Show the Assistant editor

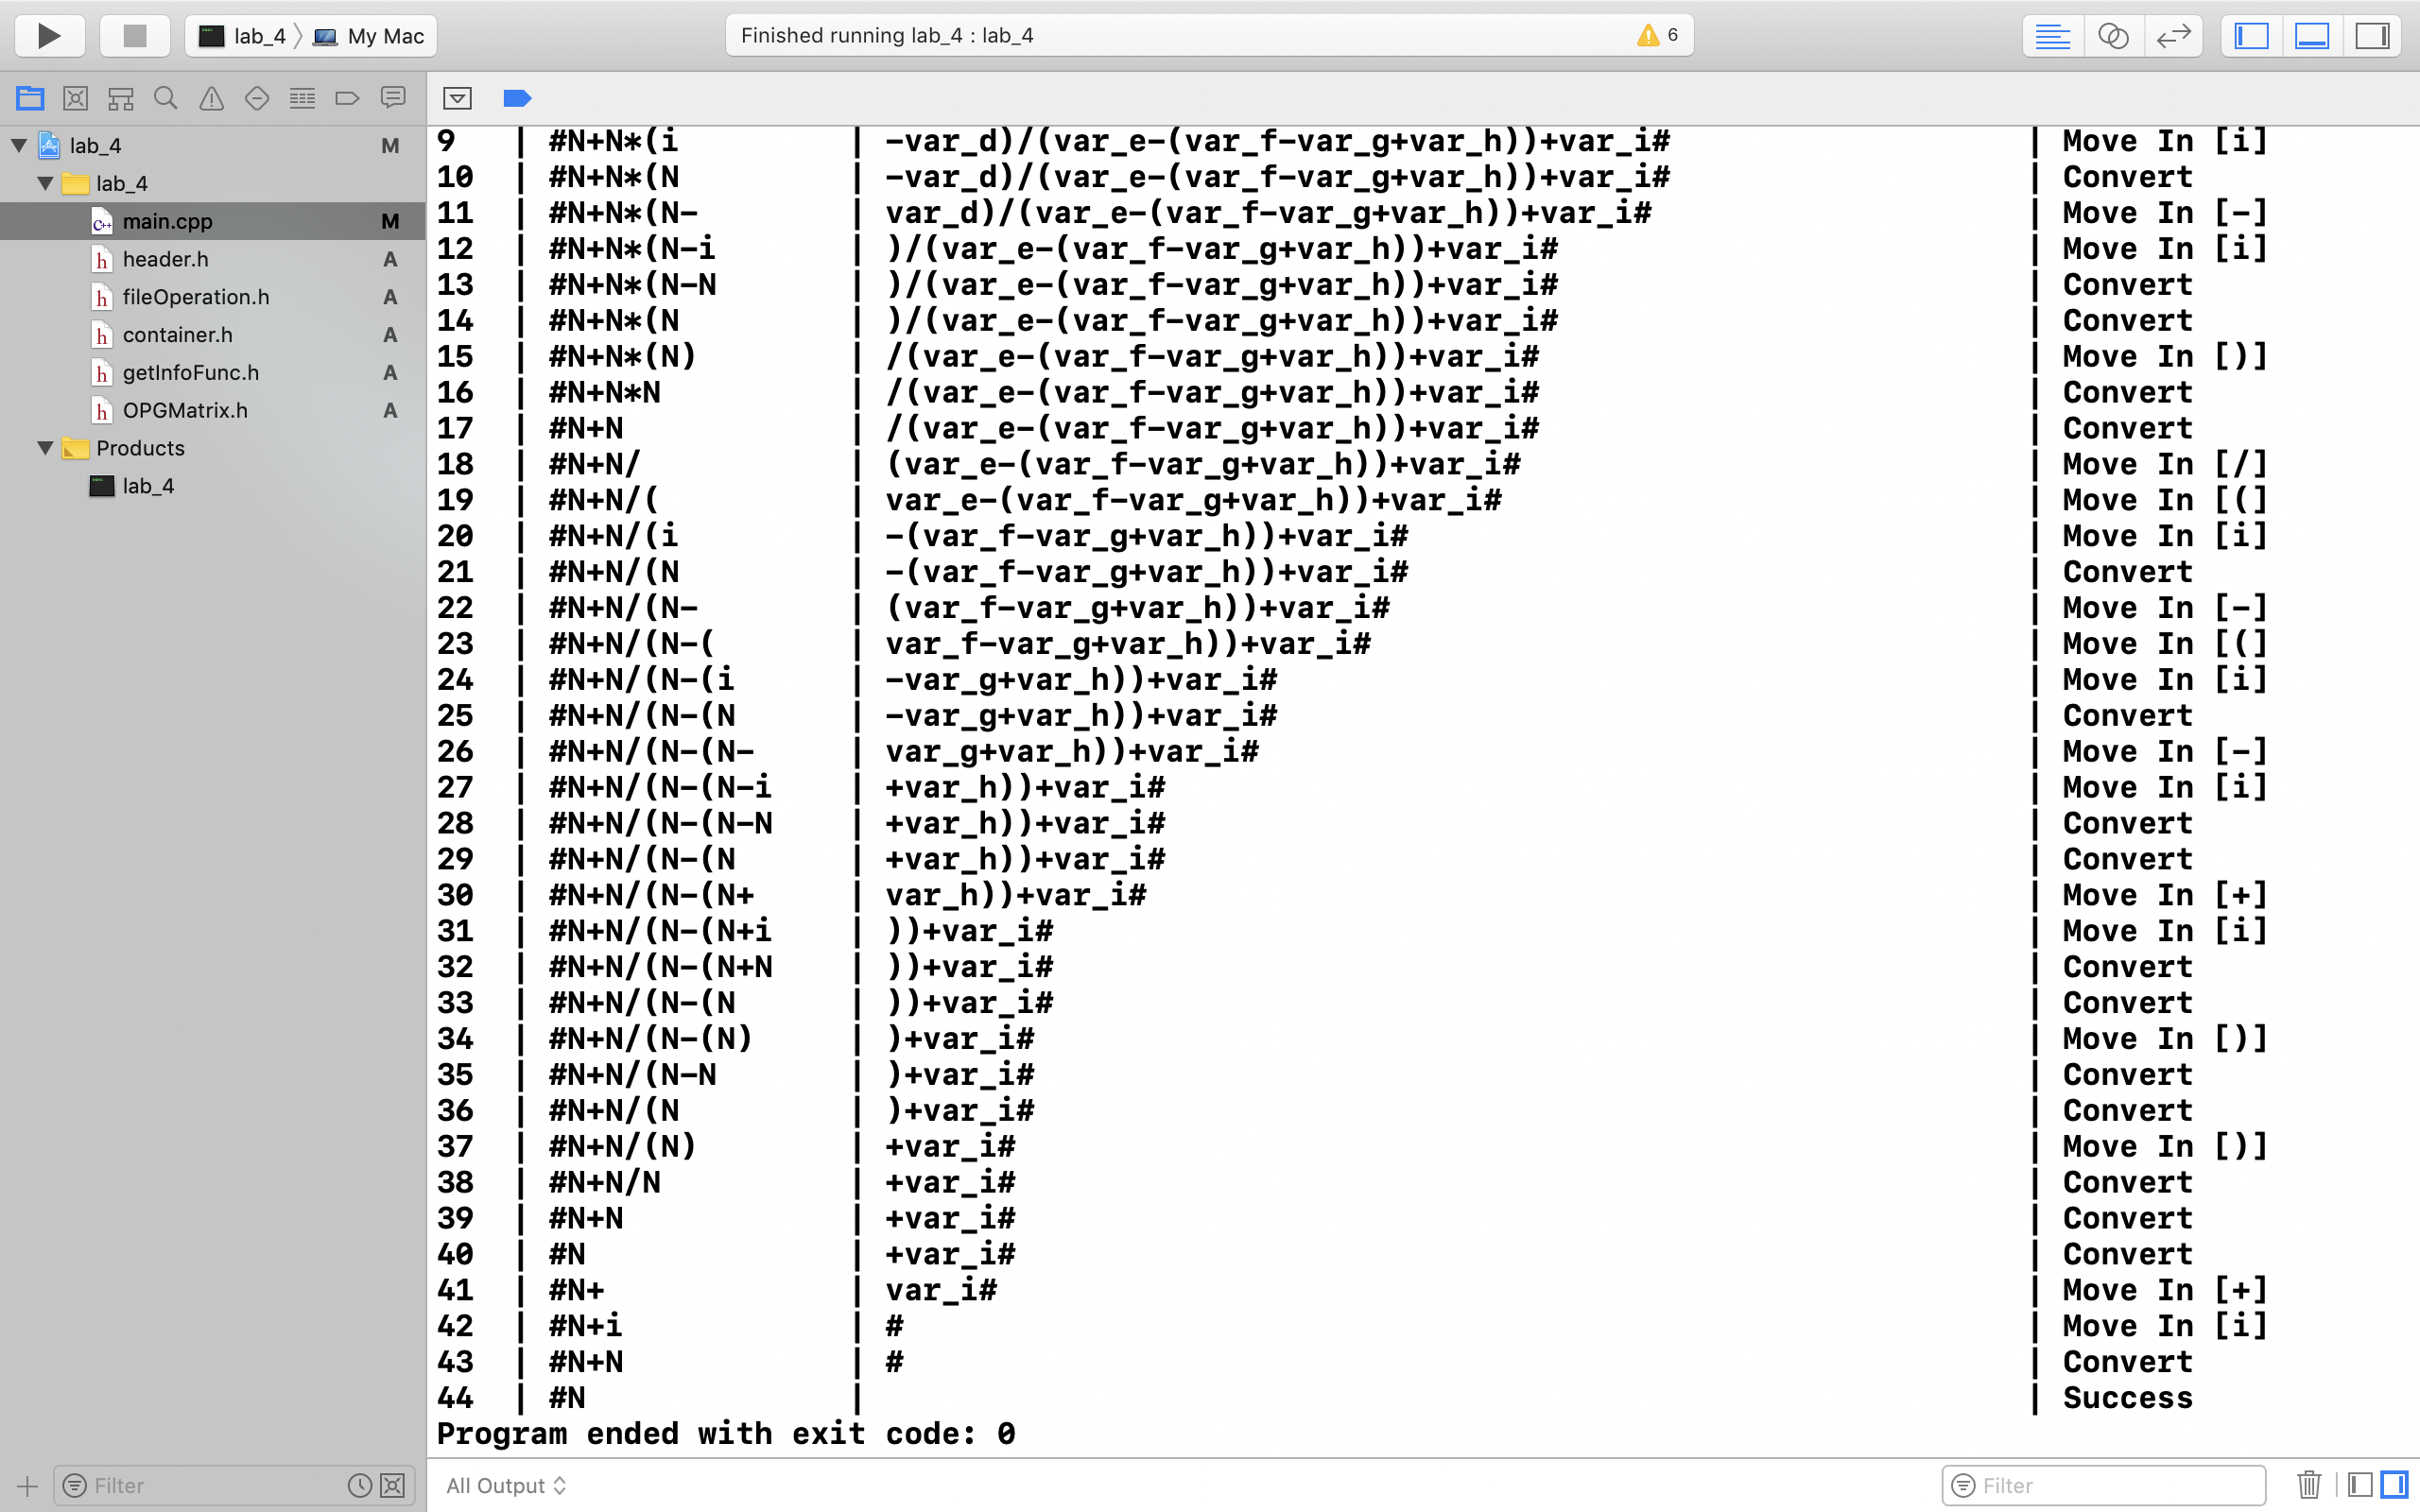[x=2113, y=36]
